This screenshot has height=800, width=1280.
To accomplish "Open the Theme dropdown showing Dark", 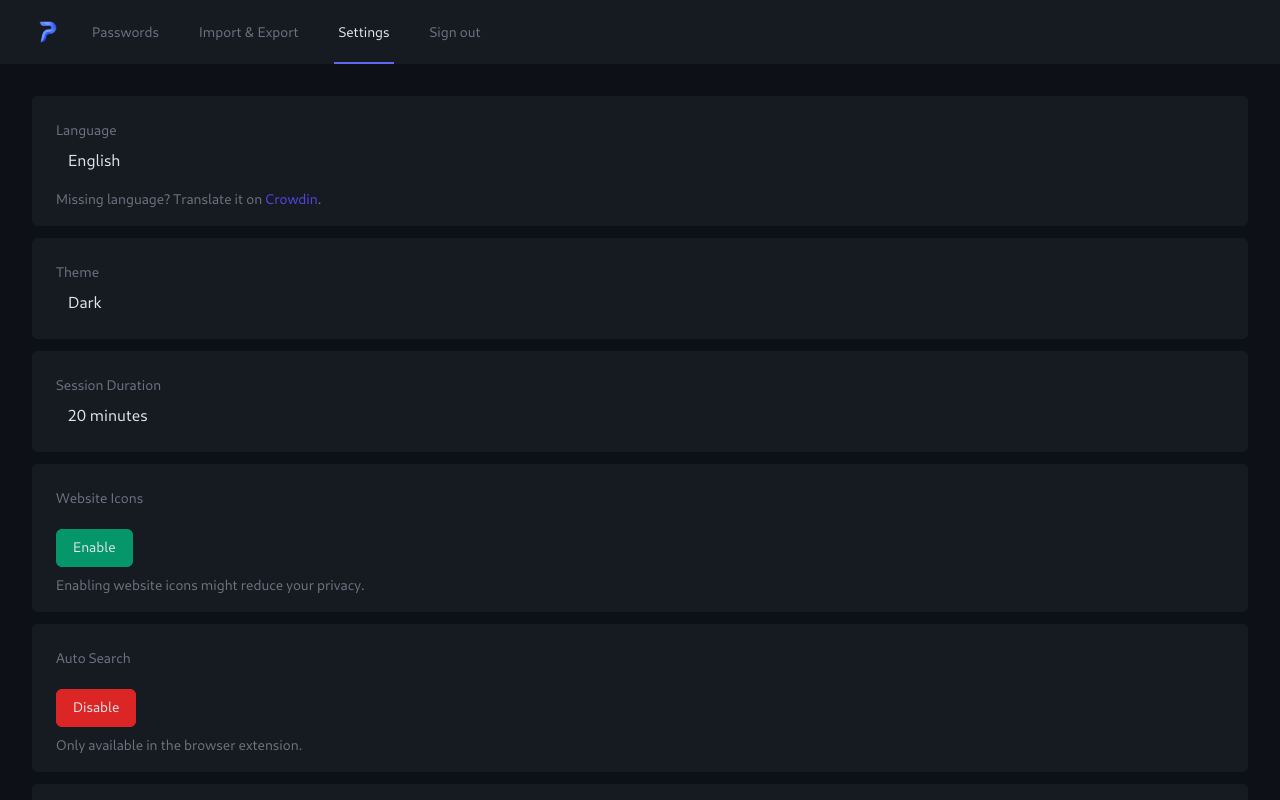I will coord(85,303).
